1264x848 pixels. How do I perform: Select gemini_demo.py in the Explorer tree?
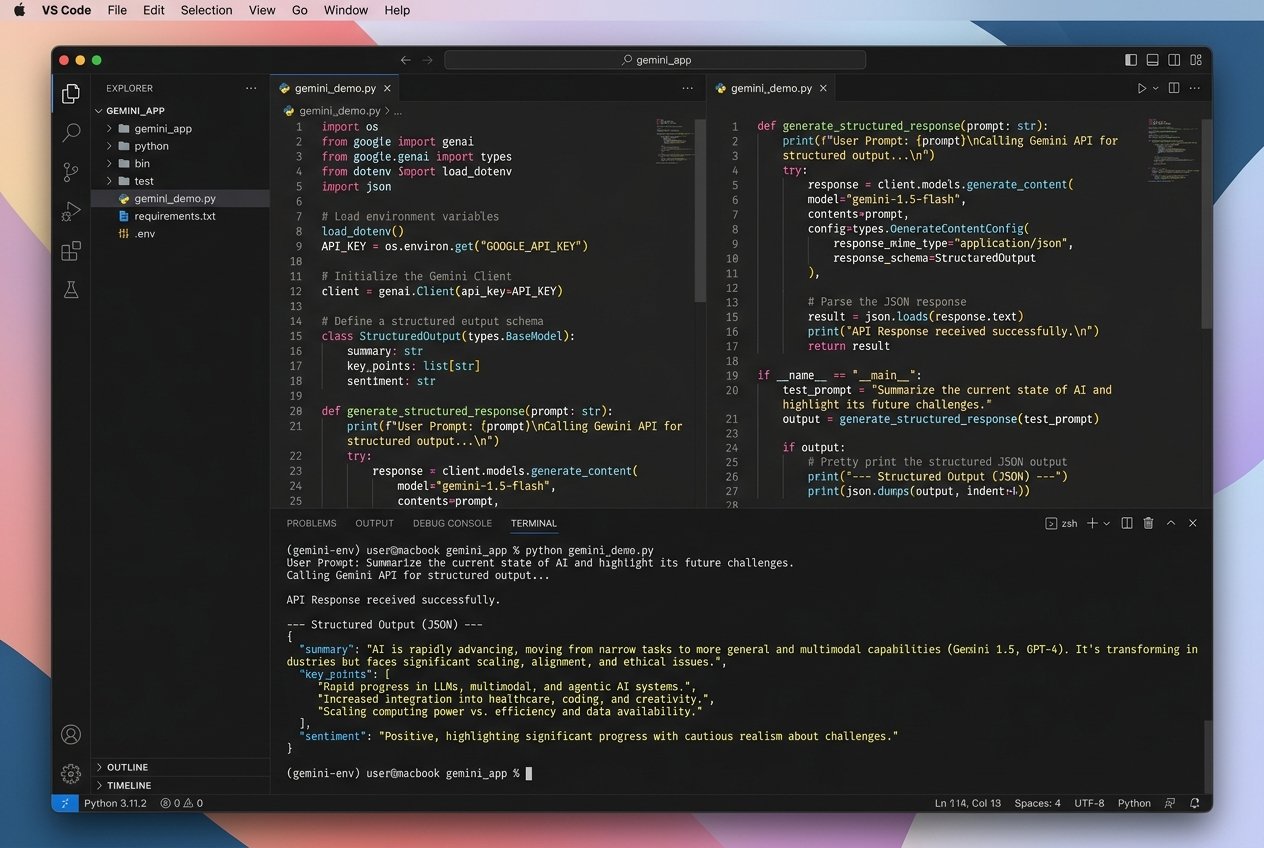pos(181,198)
